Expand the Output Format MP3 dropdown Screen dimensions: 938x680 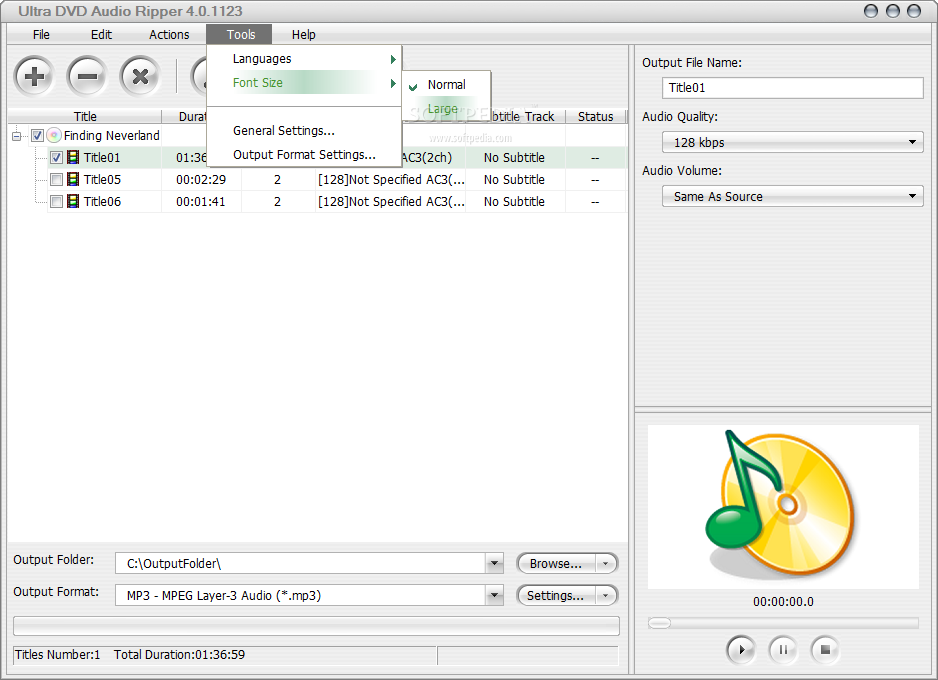pyautogui.click(x=494, y=596)
